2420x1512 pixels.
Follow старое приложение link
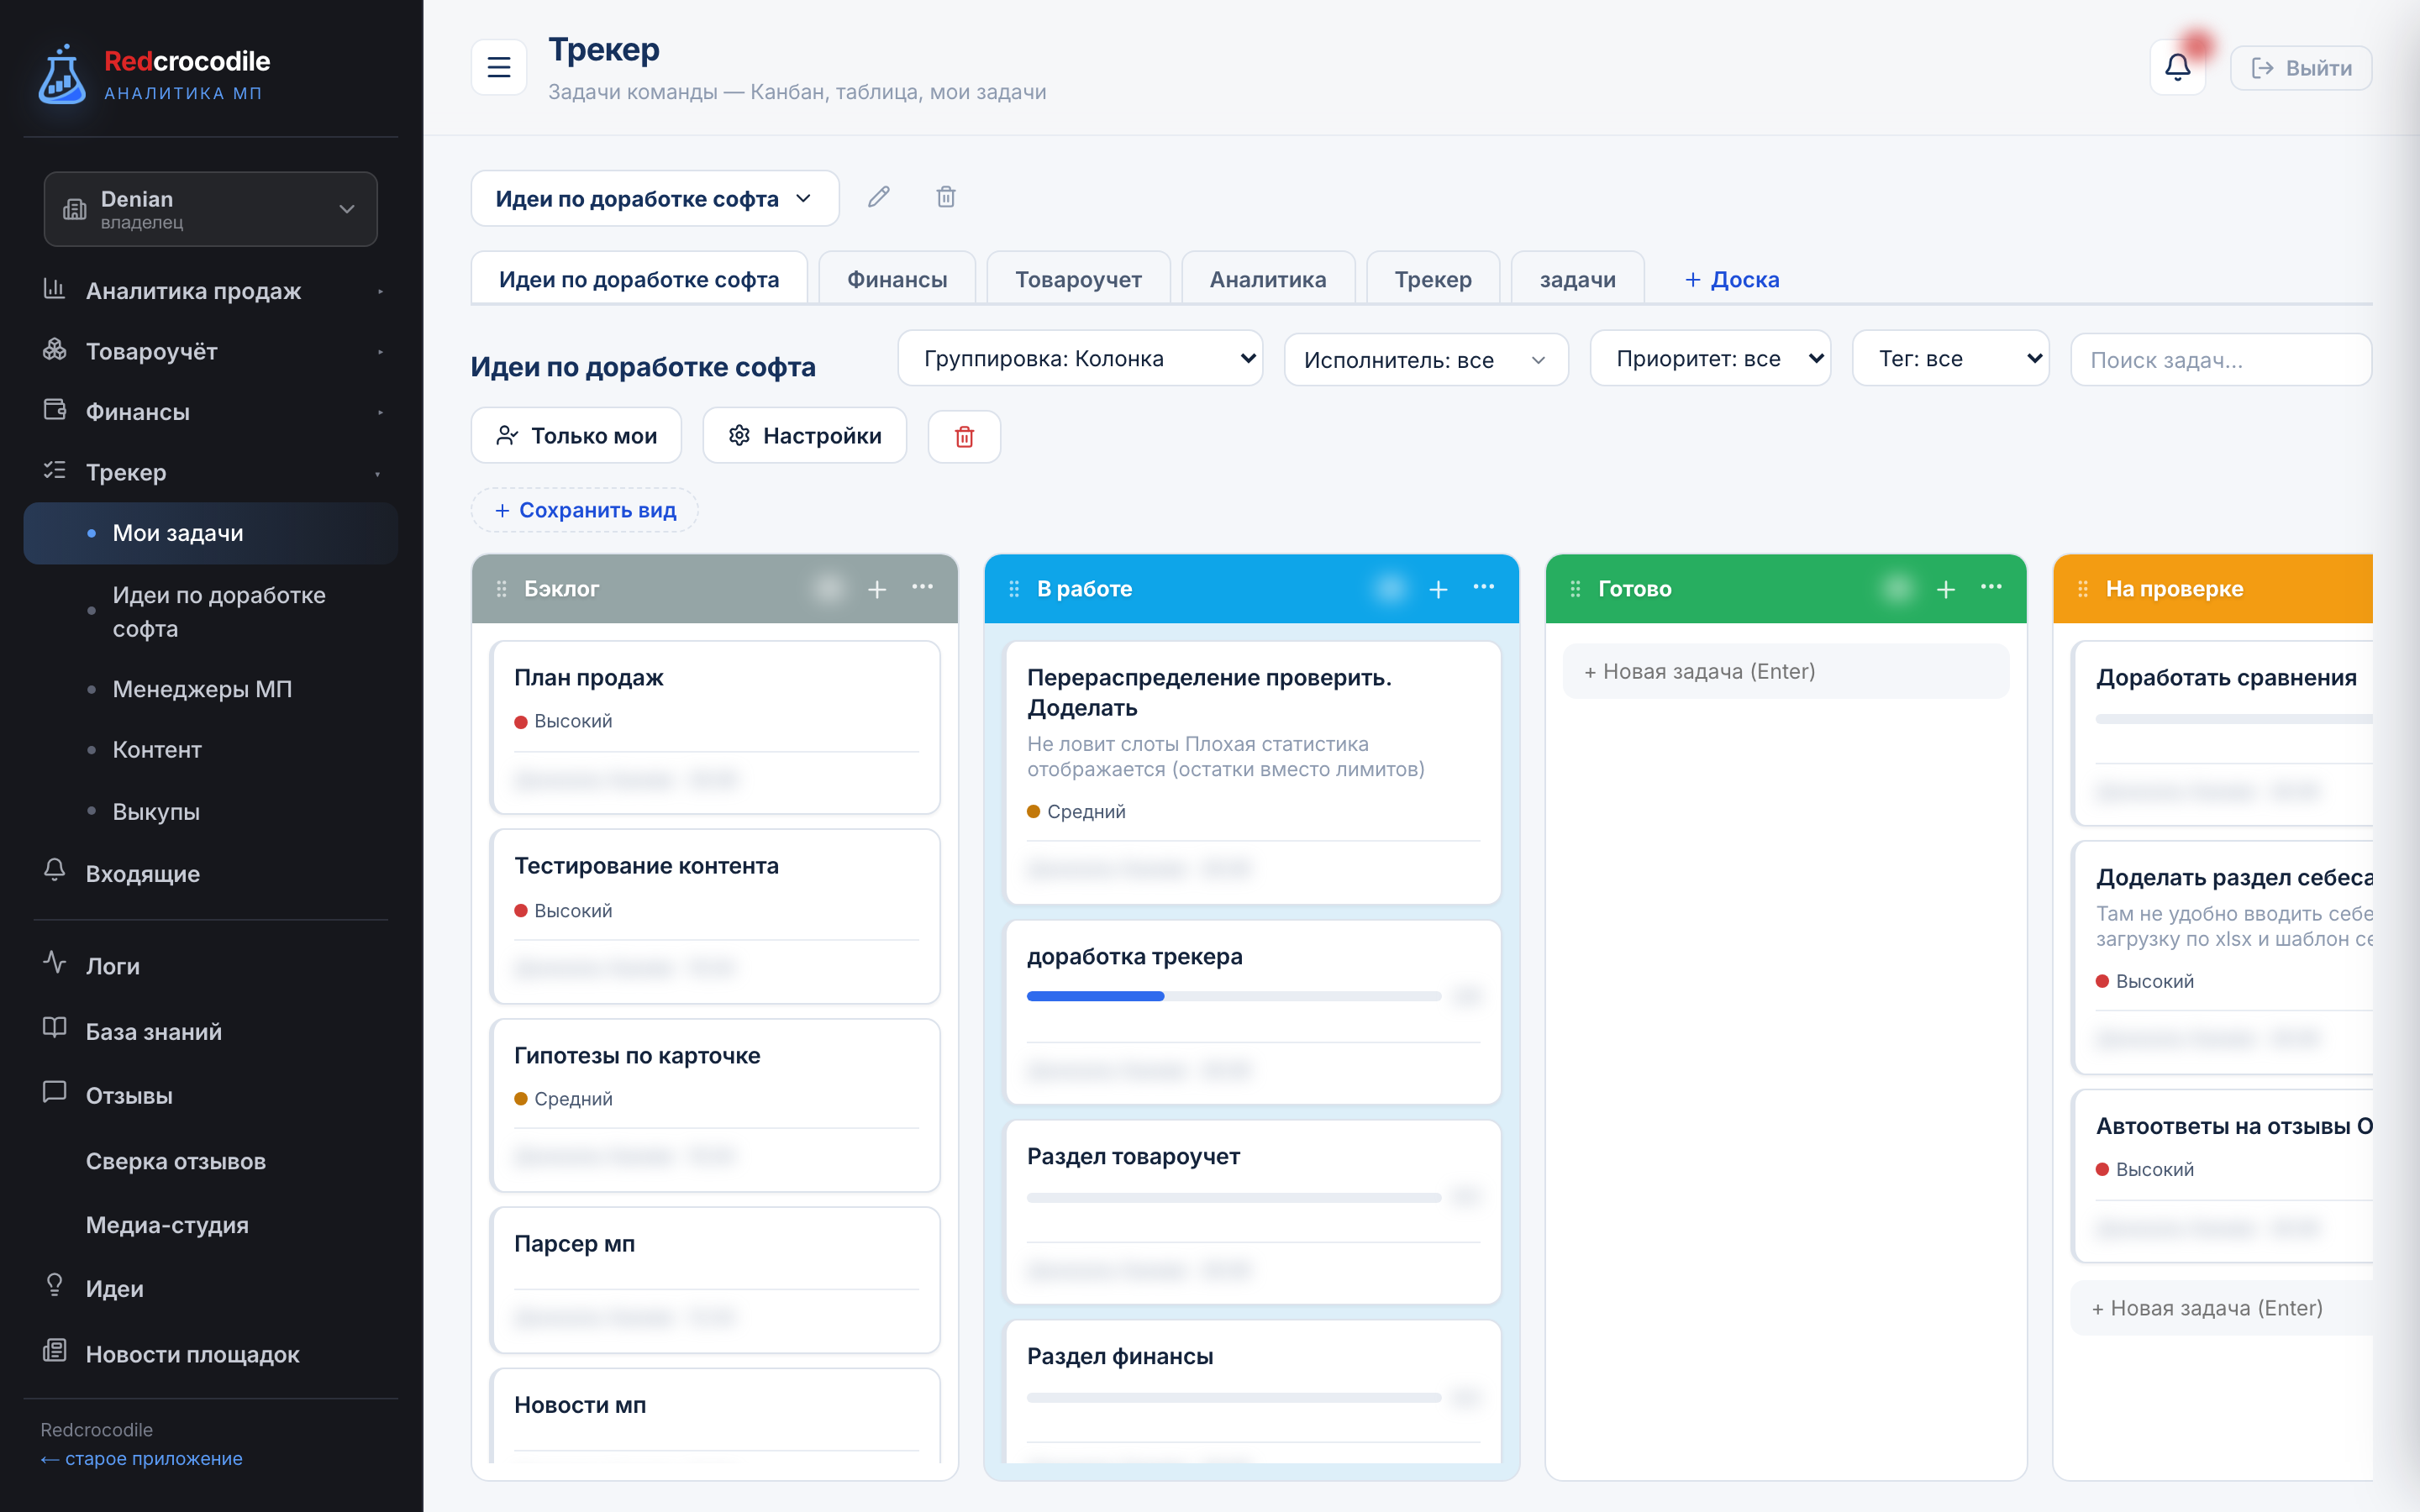tap(142, 1458)
